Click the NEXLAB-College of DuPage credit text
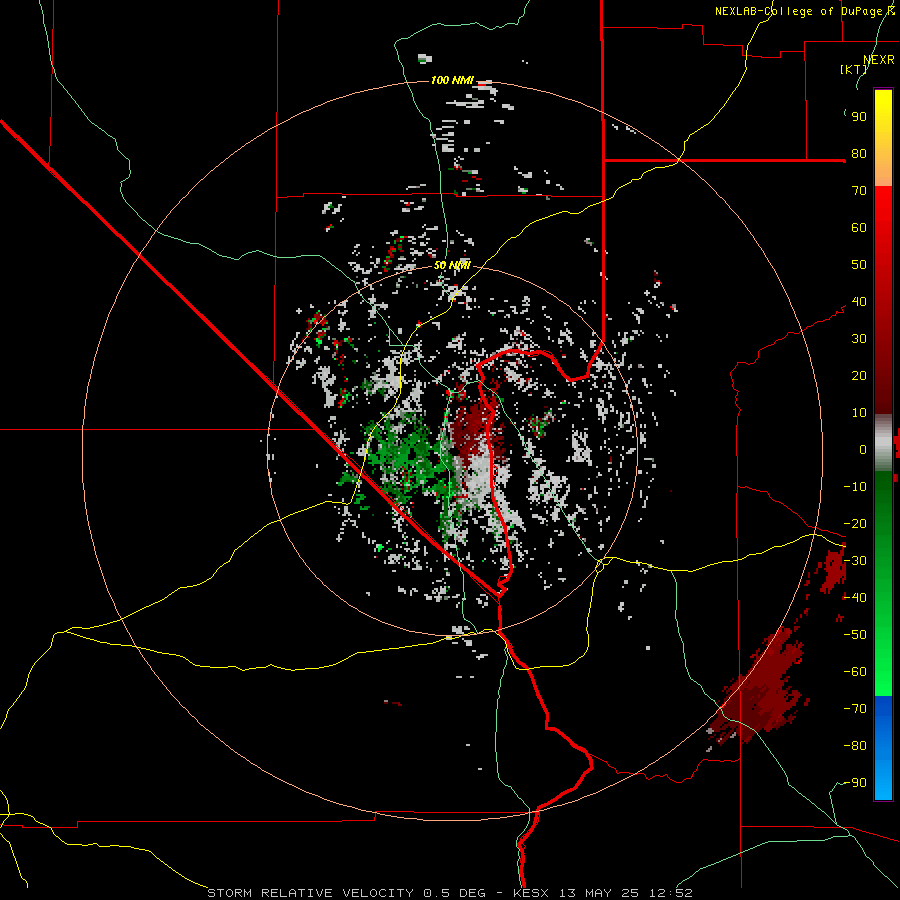The height and width of the screenshot is (900, 900). (805, 11)
